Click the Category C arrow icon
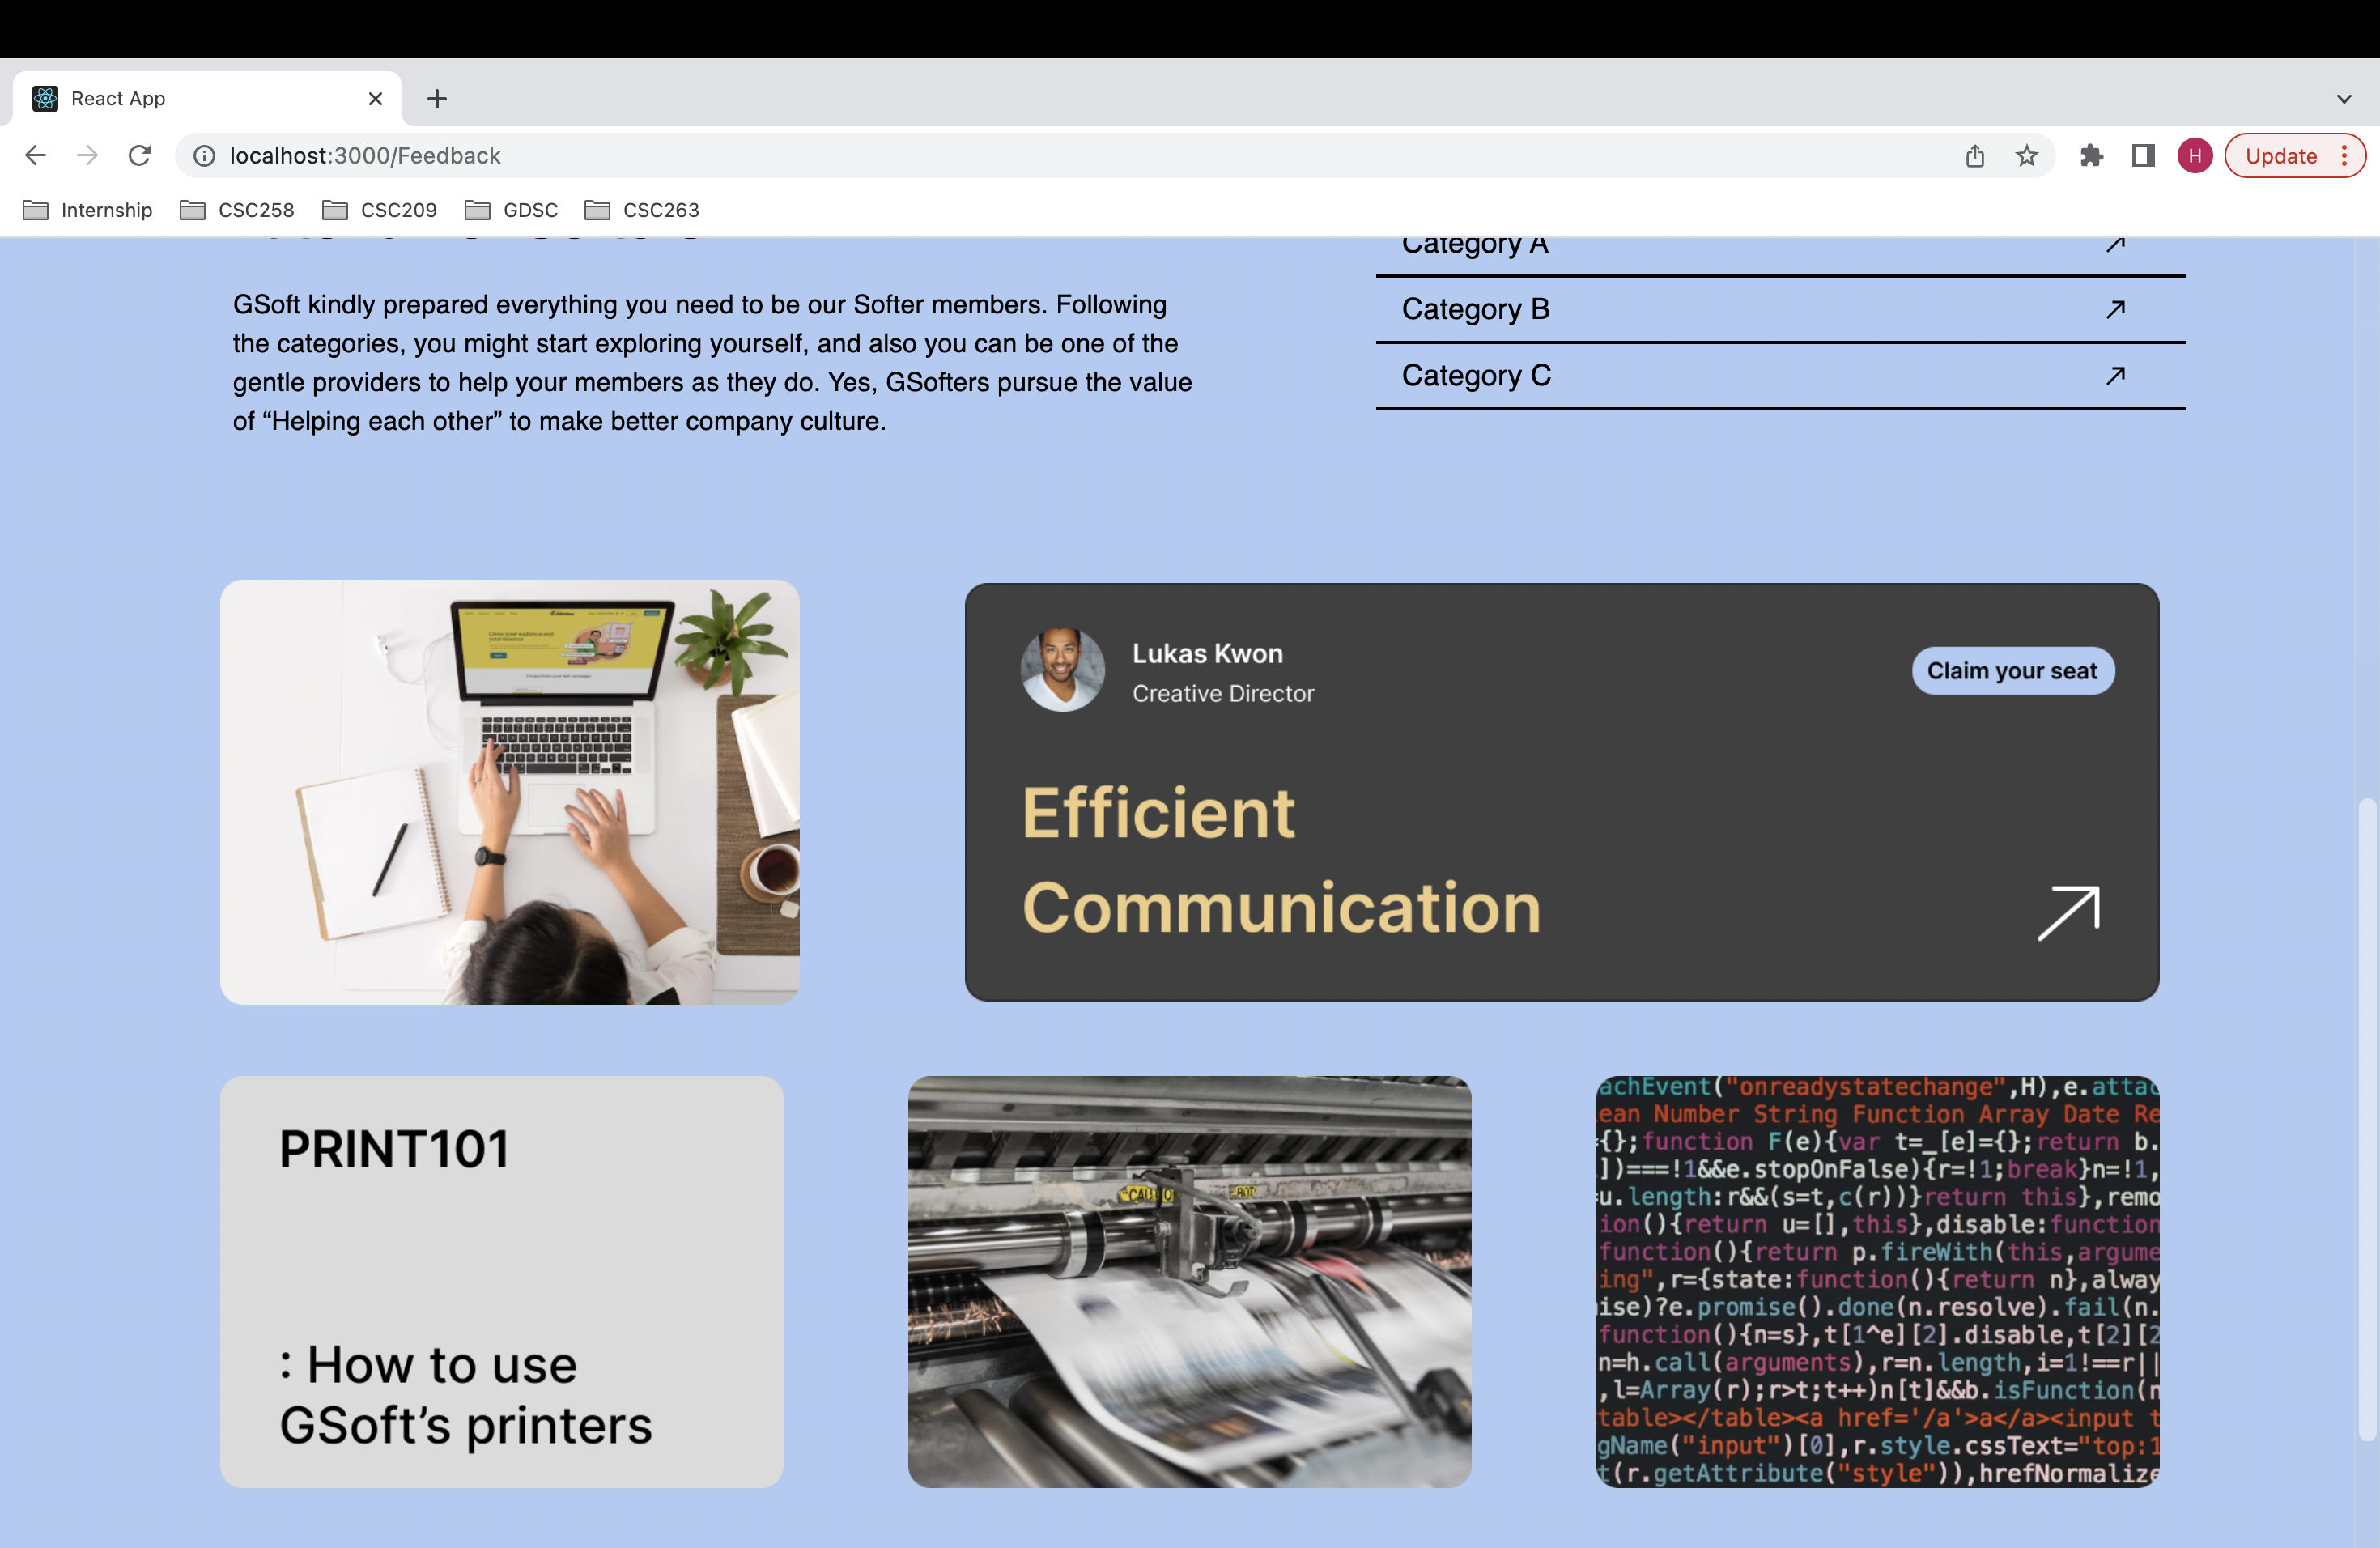 (x=2115, y=375)
